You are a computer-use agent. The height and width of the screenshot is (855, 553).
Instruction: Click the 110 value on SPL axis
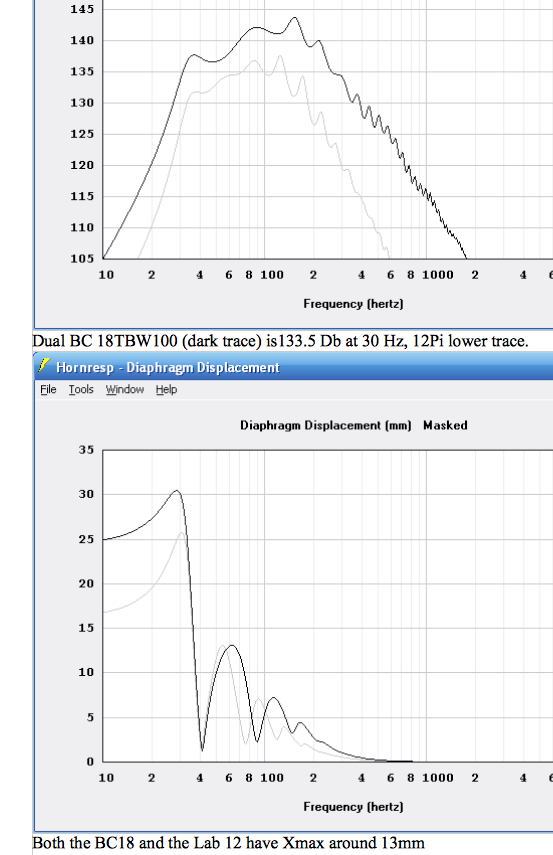(x=82, y=227)
